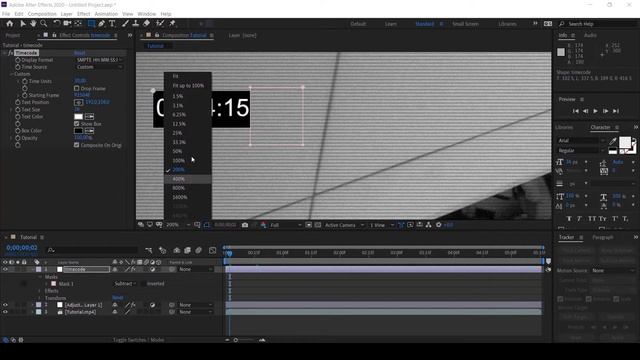Select the Clone Stamp tool
The width and height of the screenshot is (640, 360).
(136, 24)
